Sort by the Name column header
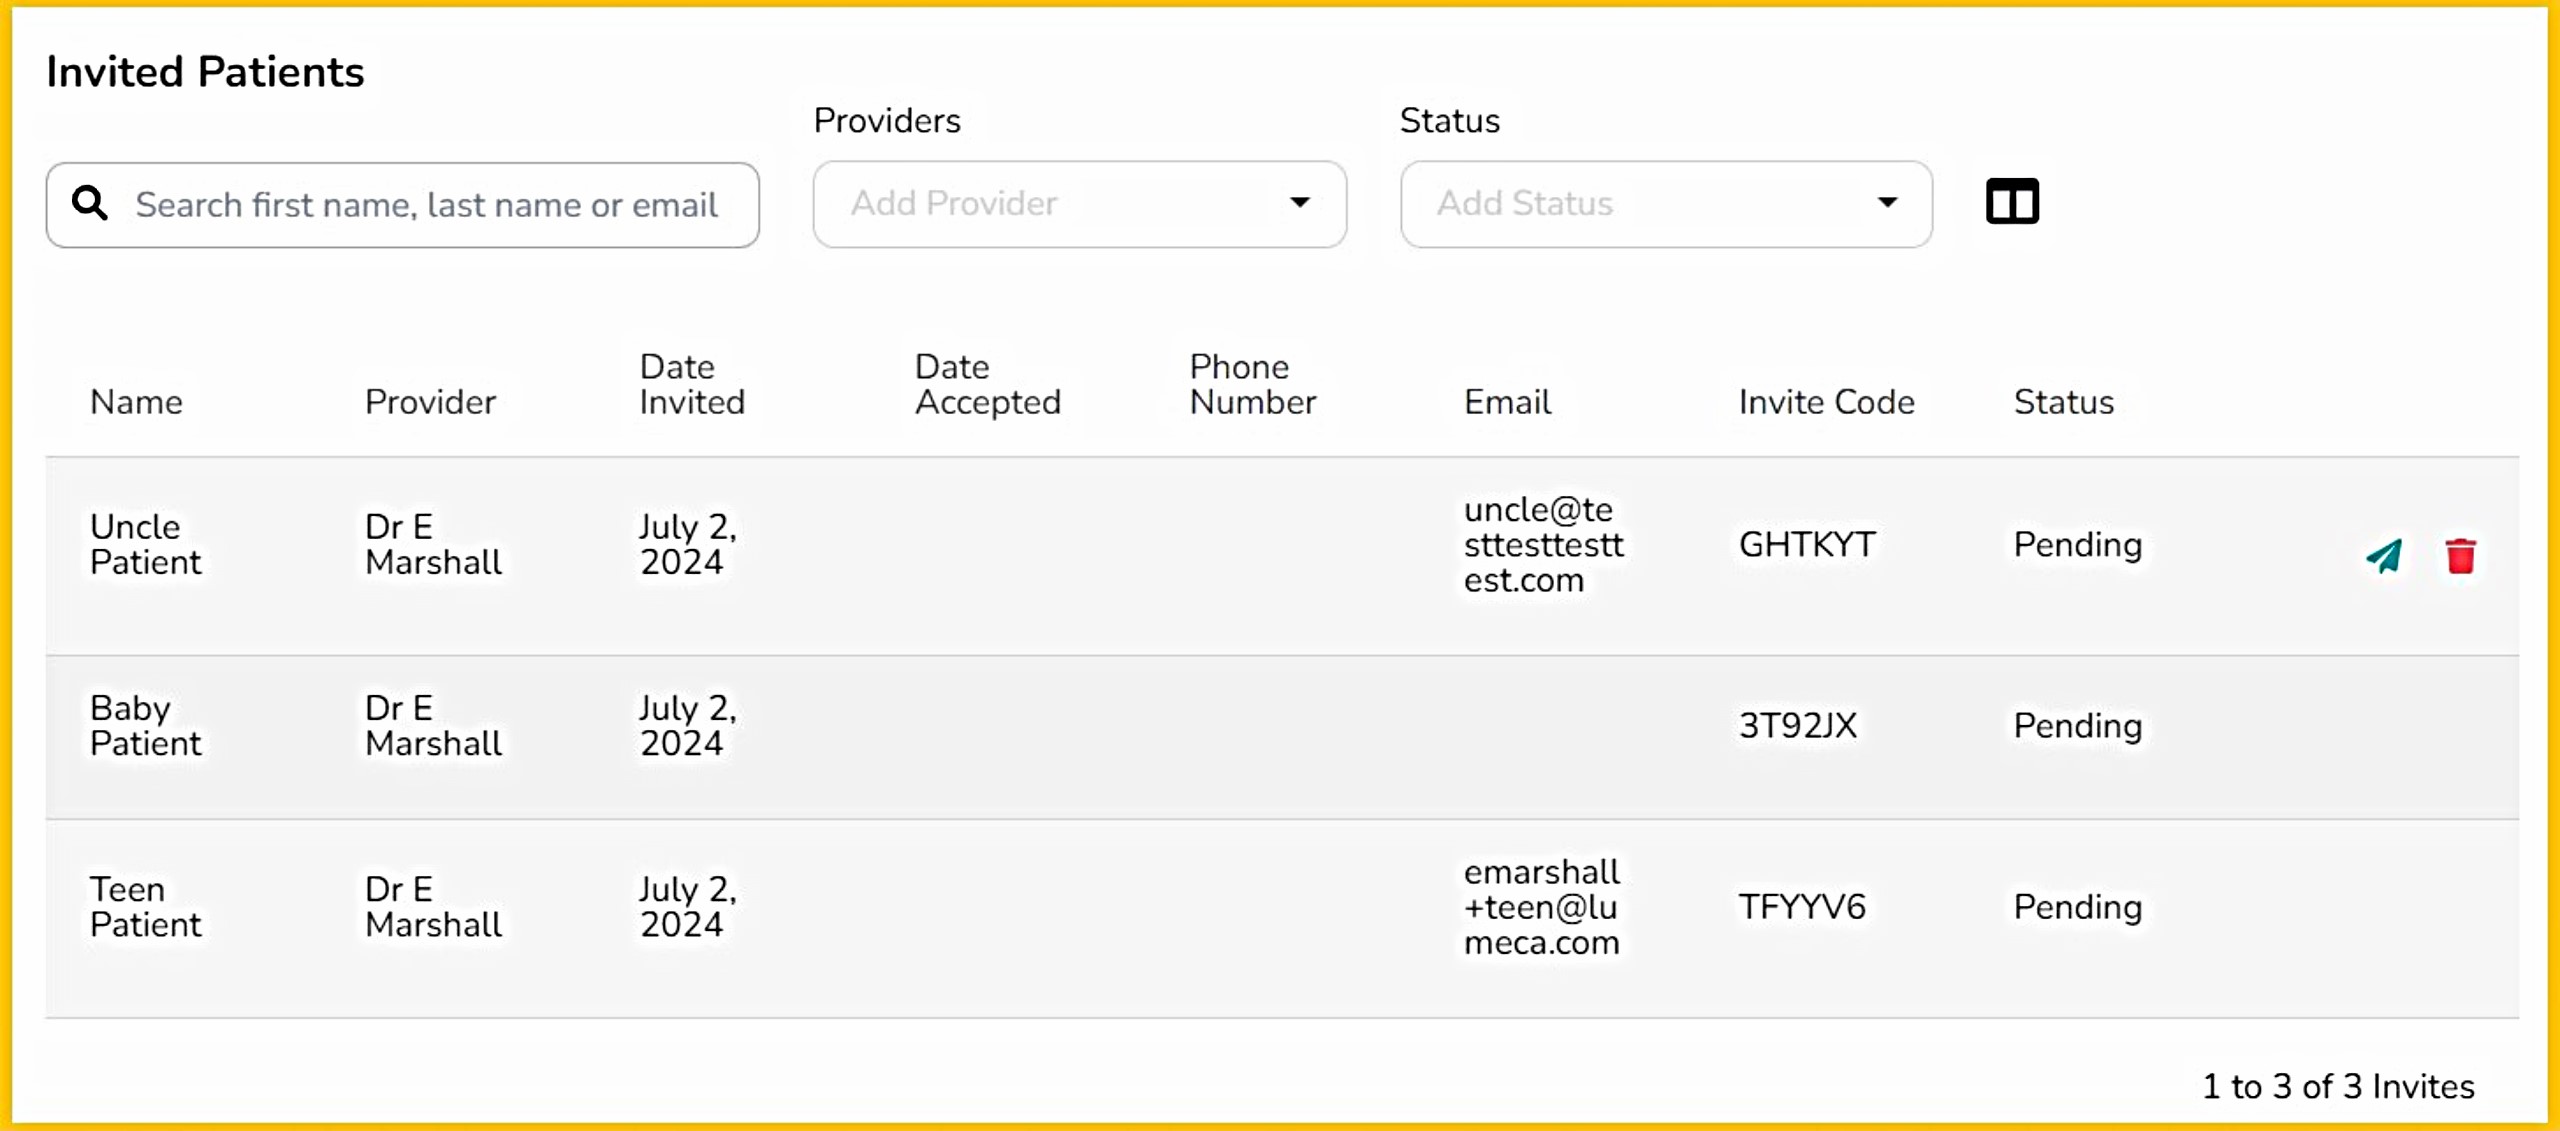This screenshot has width=2560, height=1131. (x=137, y=402)
